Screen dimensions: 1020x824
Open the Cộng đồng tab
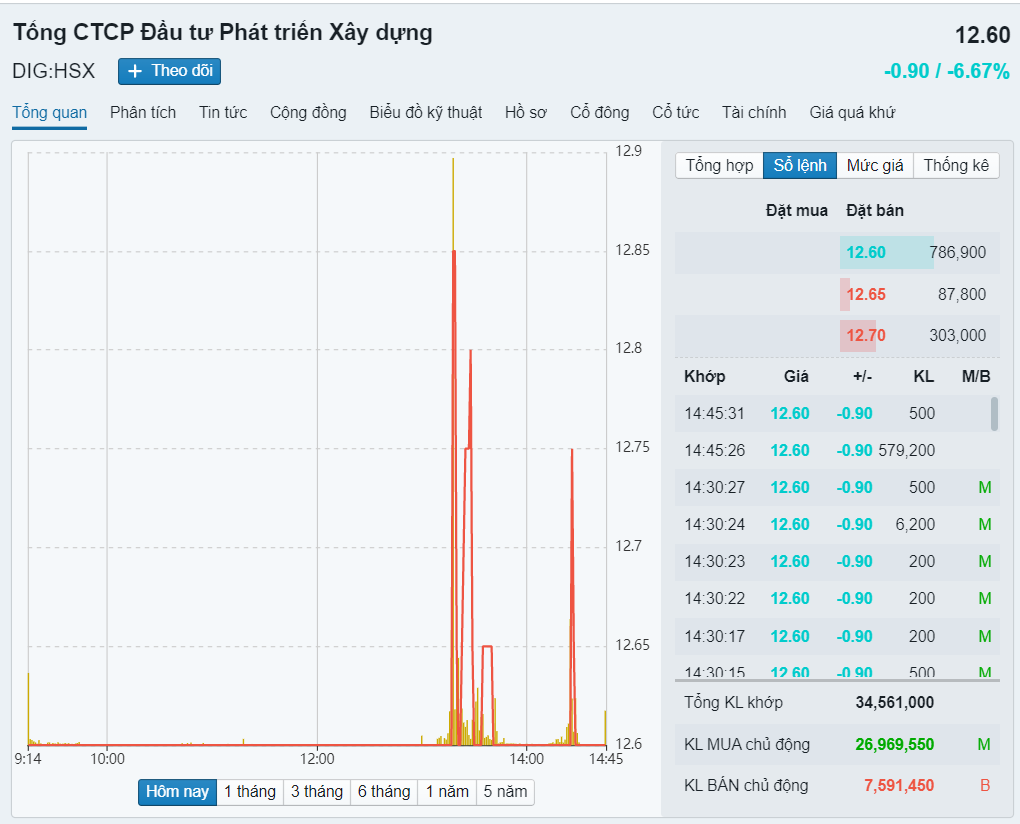click(308, 112)
